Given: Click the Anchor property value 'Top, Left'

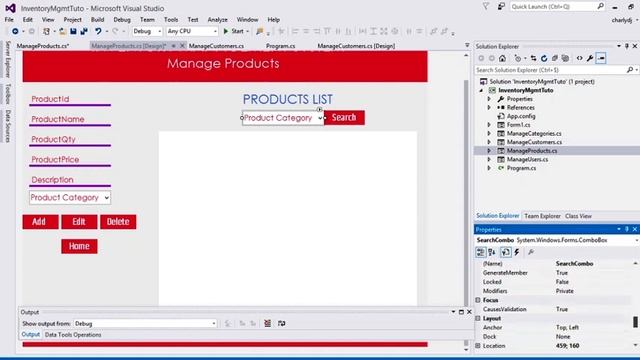Looking at the screenshot, I should pyautogui.click(x=567, y=327).
